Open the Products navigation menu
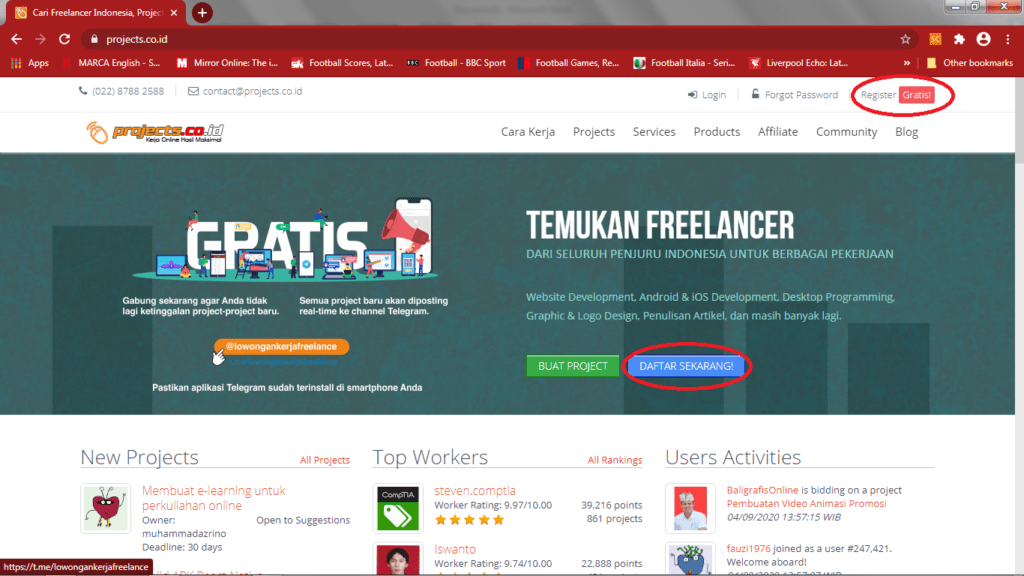This screenshot has width=1024, height=576. pyautogui.click(x=716, y=131)
